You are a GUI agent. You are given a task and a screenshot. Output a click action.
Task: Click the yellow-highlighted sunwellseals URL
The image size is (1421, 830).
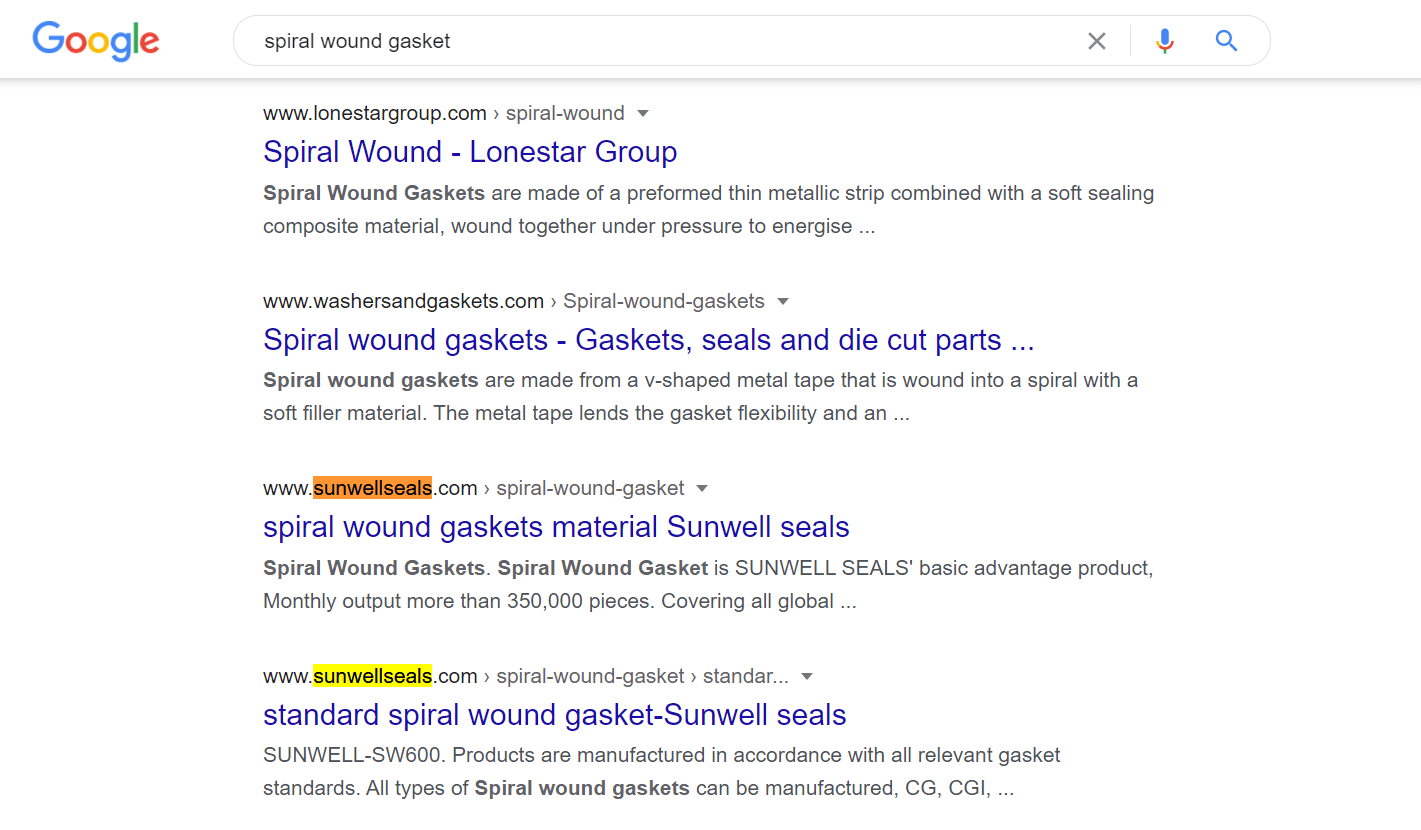pos(372,676)
